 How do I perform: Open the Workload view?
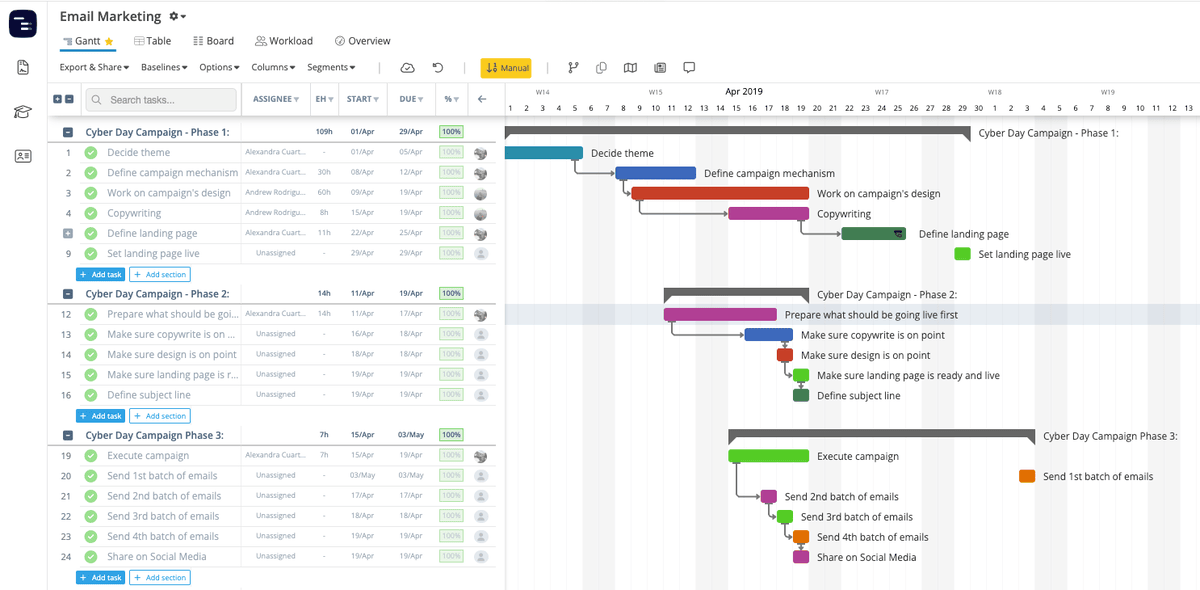283,41
